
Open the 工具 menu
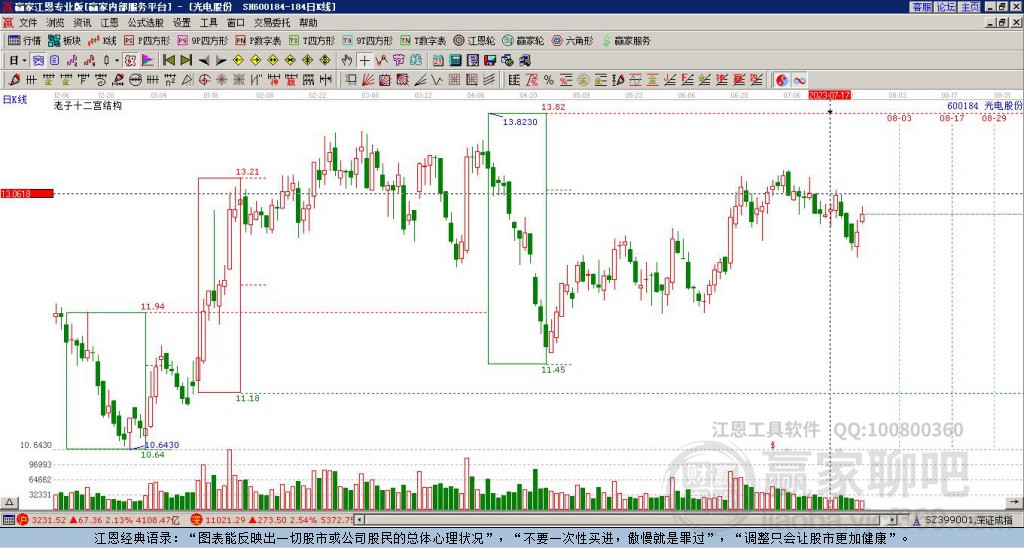(208, 23)
